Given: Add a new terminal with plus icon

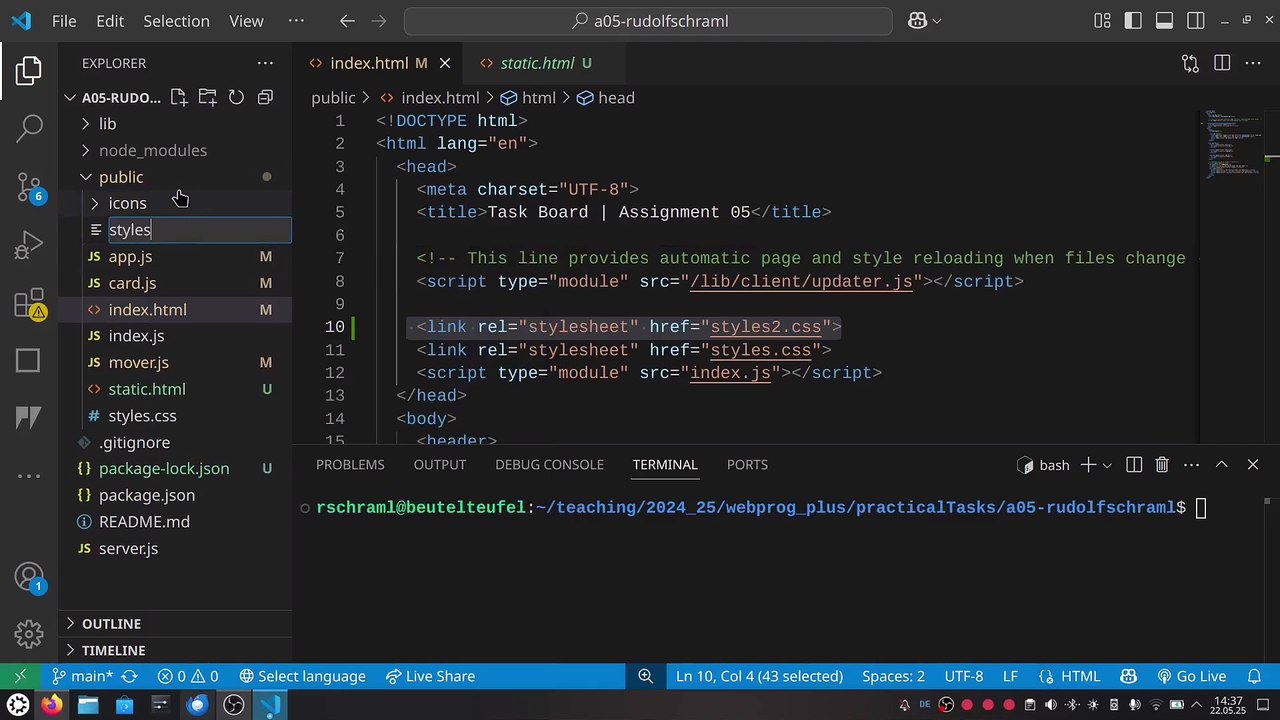Looking at the screenshot, I should click(1089, 465).
